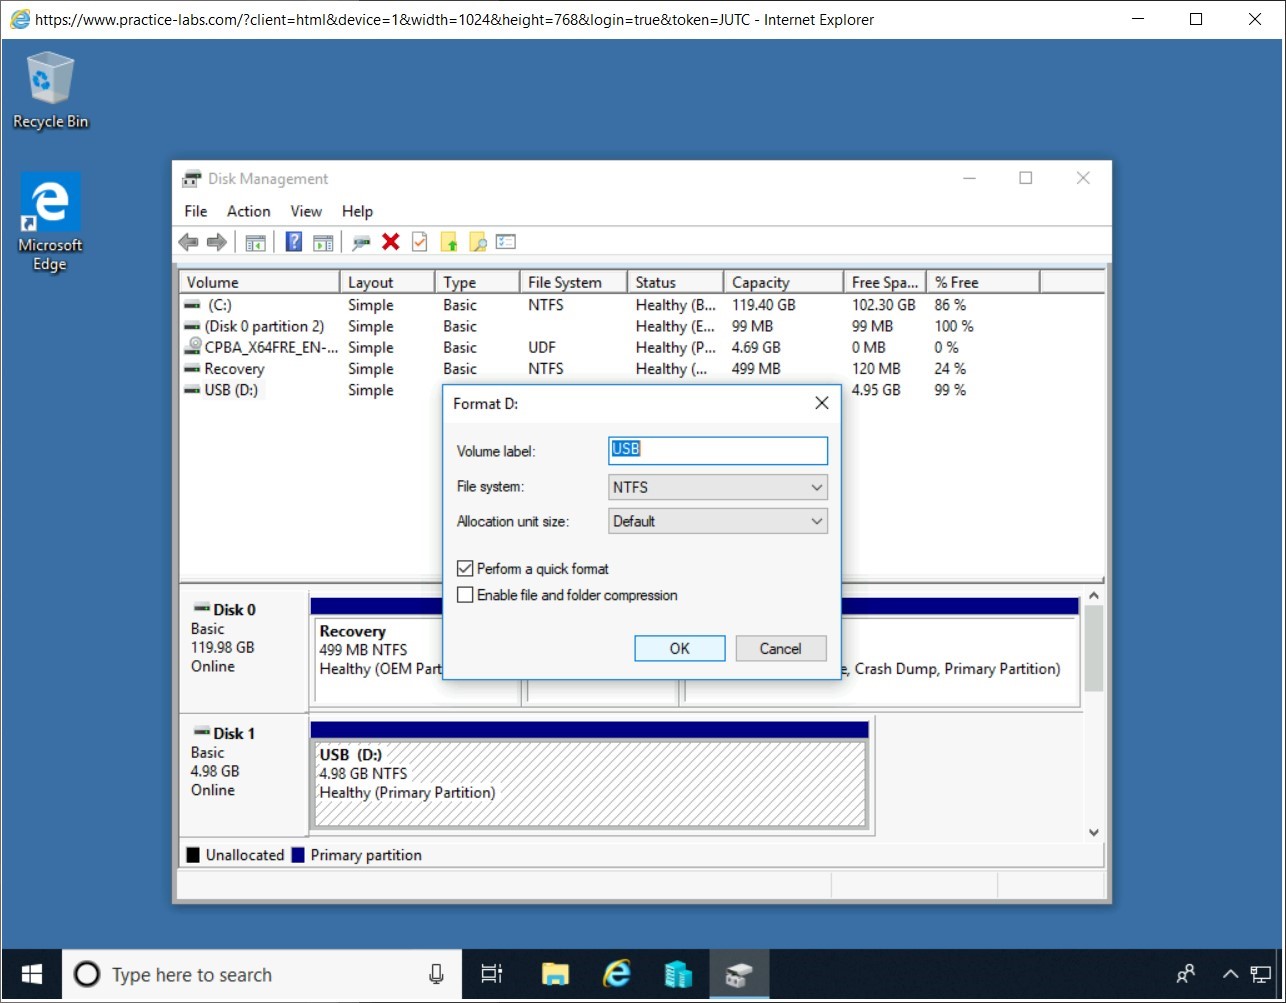
Task: Click the microphone icon in search box
Action: 436,974
